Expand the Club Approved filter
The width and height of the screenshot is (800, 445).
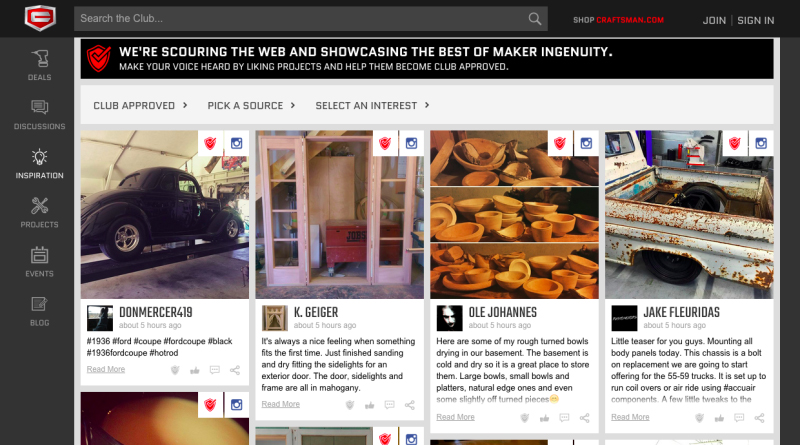pyautogui.click(x=140, y=106)
